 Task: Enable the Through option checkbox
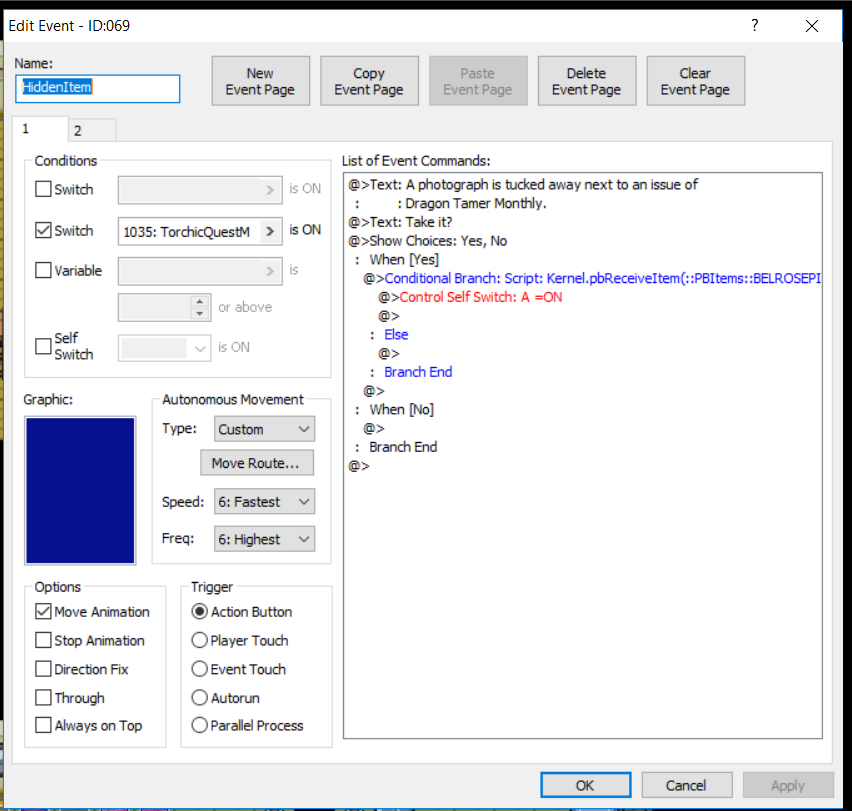click(x=44, y=698)
